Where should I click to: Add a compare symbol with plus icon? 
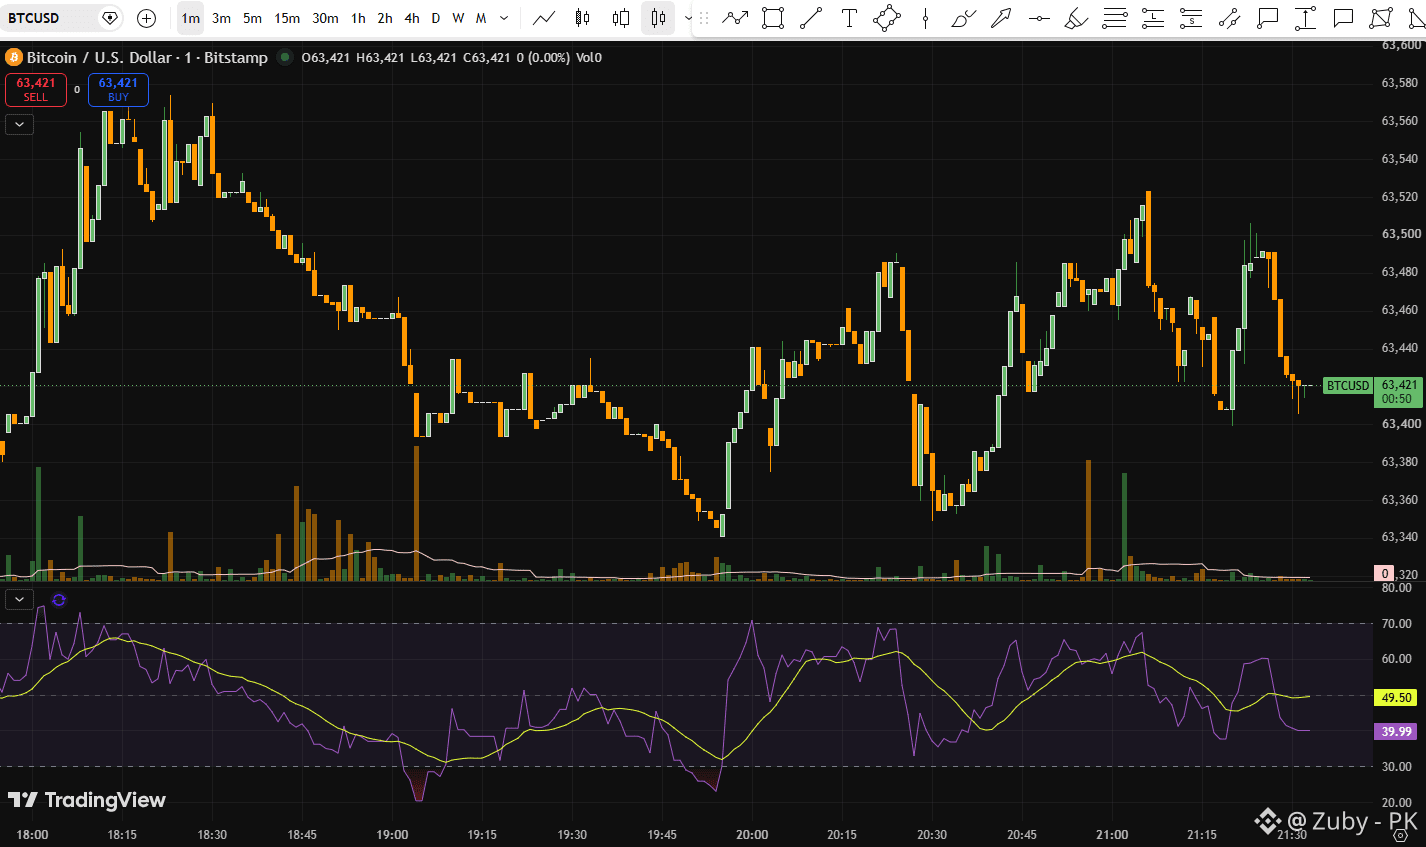click(146, 18)
